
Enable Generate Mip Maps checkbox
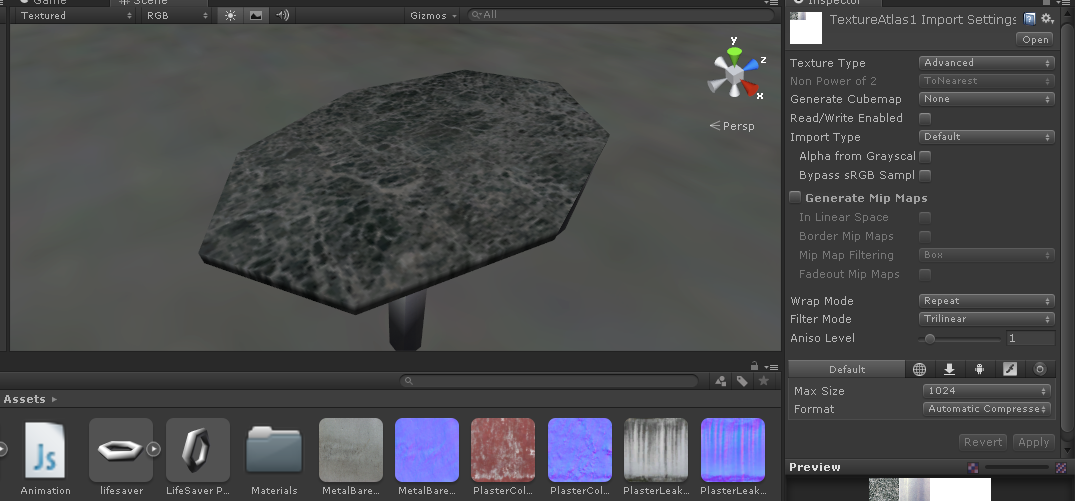[795, 197]
